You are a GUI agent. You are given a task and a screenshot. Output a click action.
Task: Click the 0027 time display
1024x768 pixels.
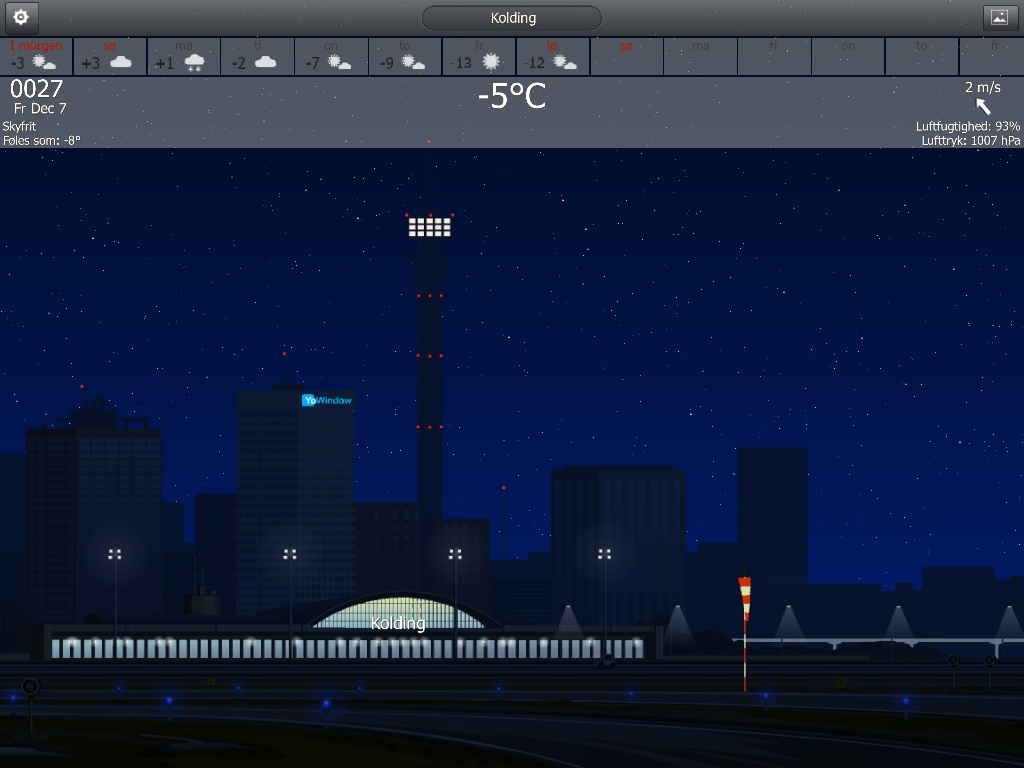[37, 88]
